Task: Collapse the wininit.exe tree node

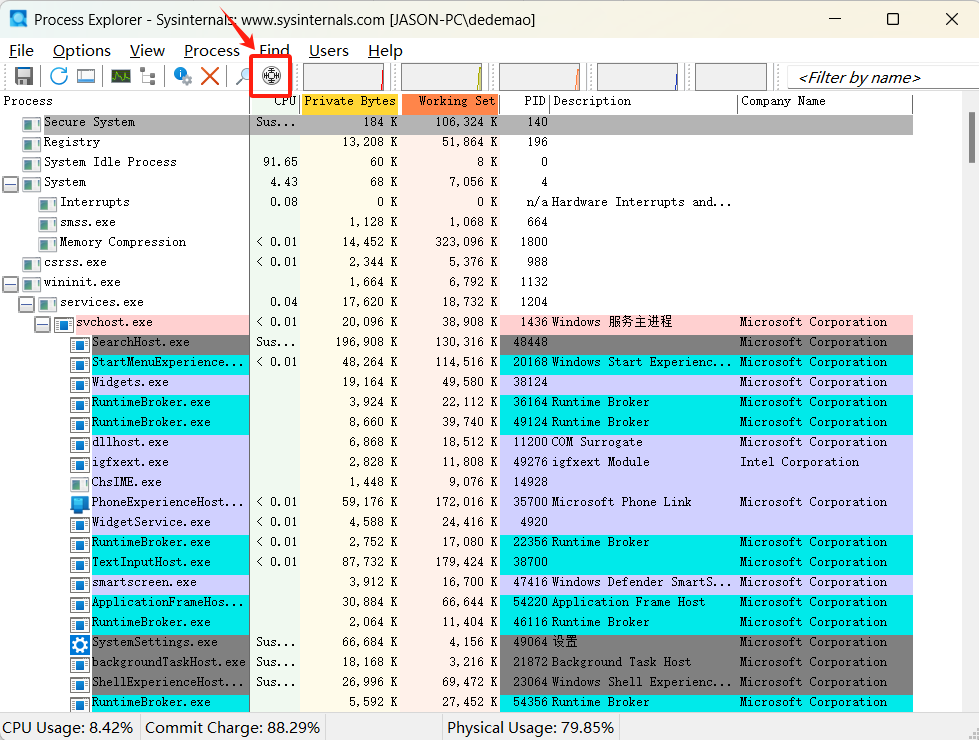Action: 11,284
